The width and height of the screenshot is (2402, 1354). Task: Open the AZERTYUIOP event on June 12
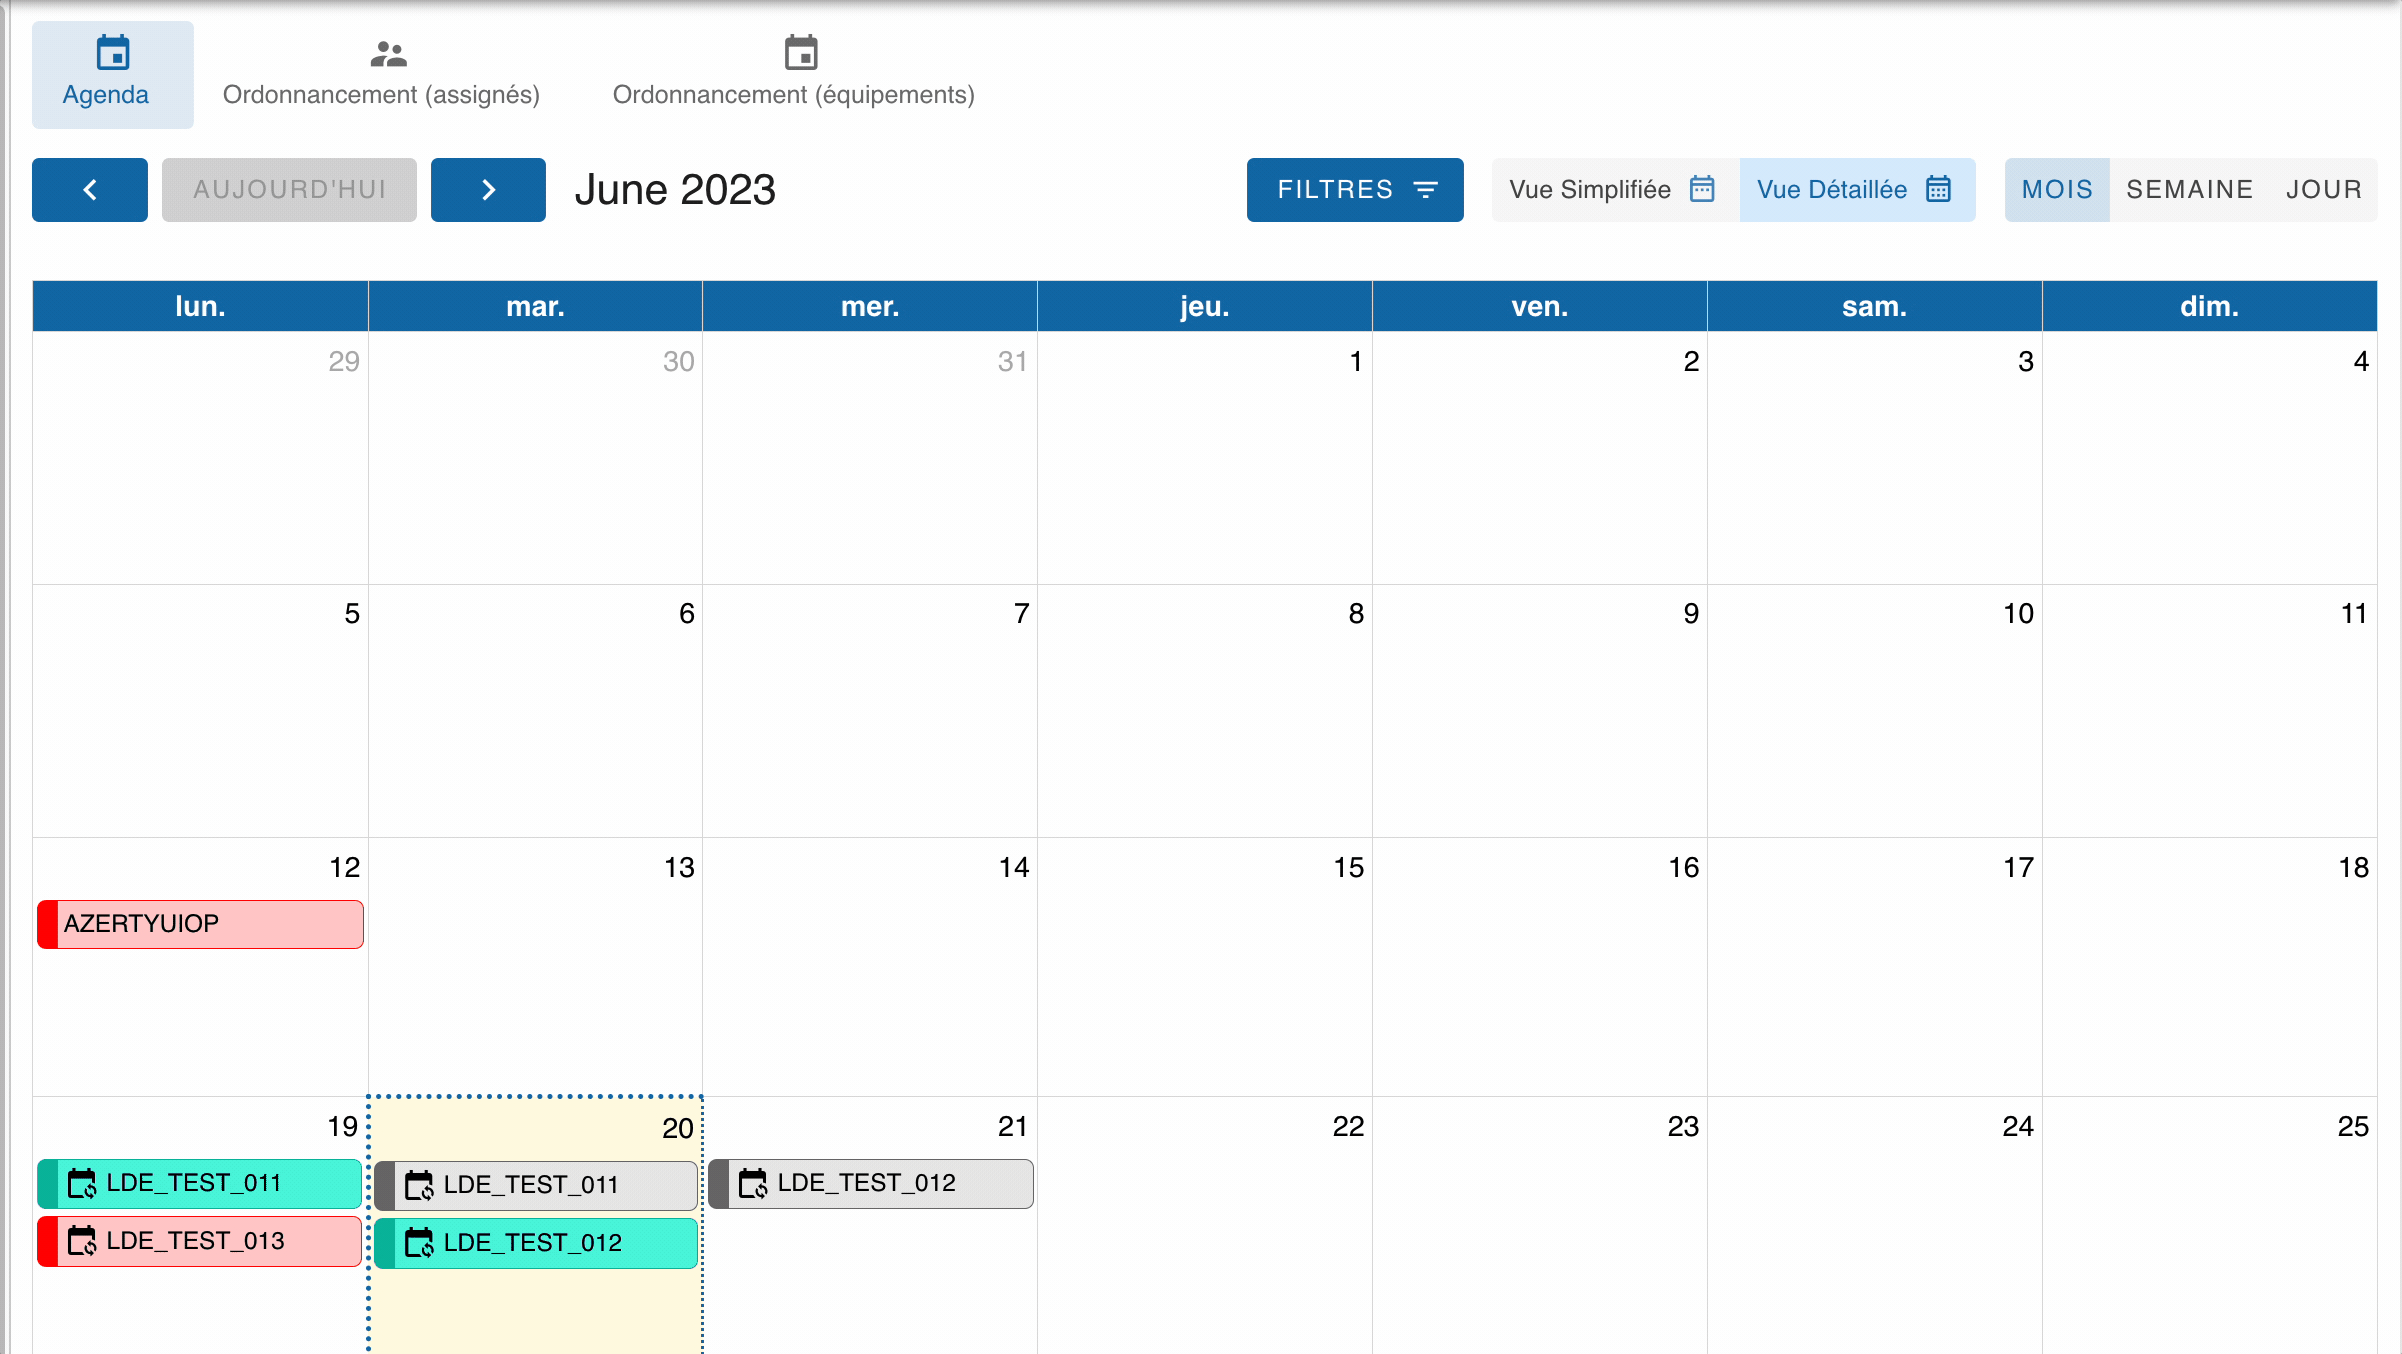click(200, 923)
